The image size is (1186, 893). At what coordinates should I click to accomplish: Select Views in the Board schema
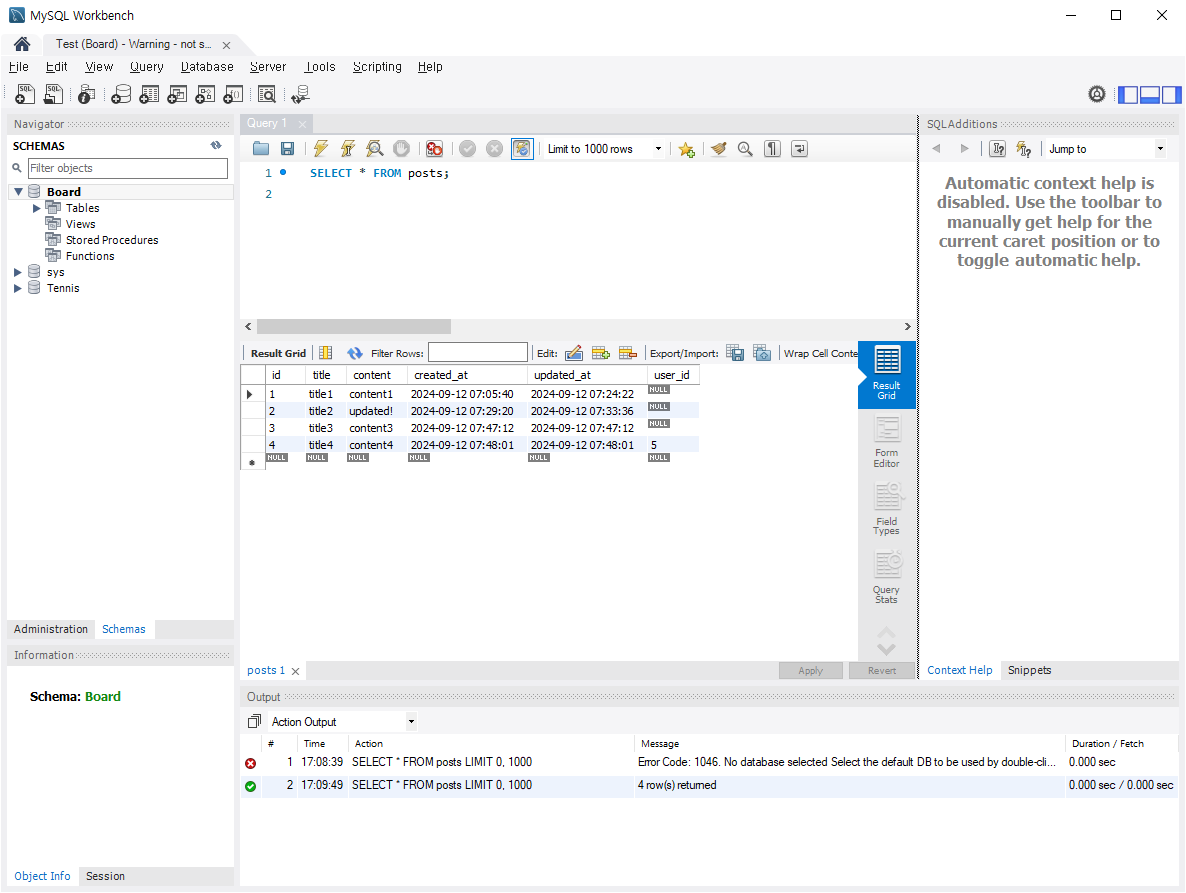(80, 224)
